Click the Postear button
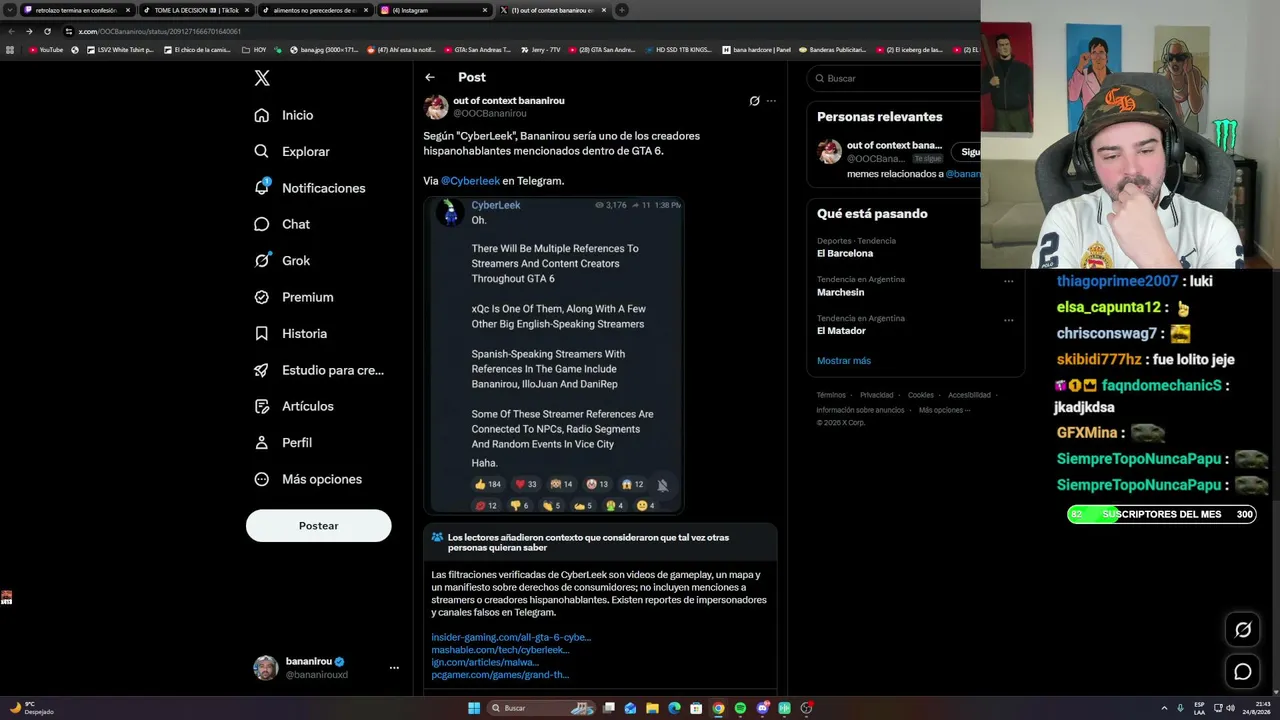 pos(318,526)
